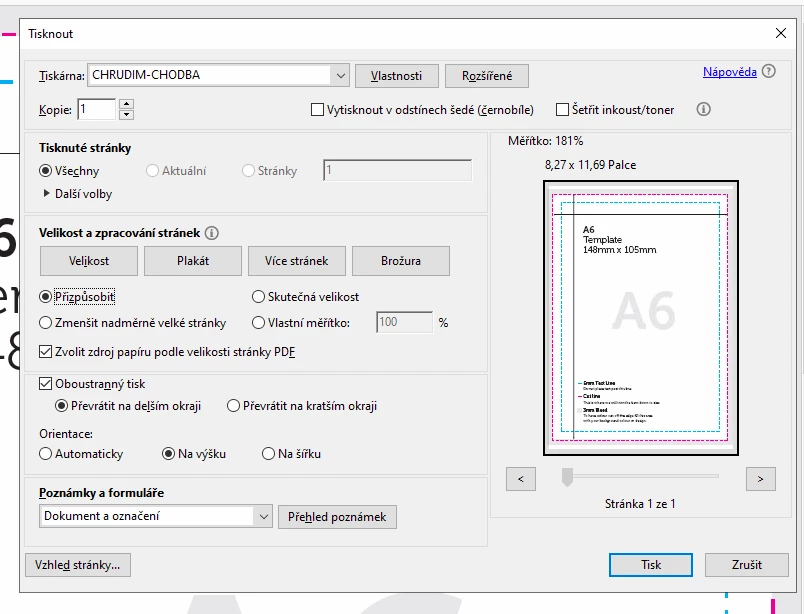The height and width of the screenshot is (614, 804).
Task: Increase the Kopie count with up arrow
Action: [x=126, y=104]
